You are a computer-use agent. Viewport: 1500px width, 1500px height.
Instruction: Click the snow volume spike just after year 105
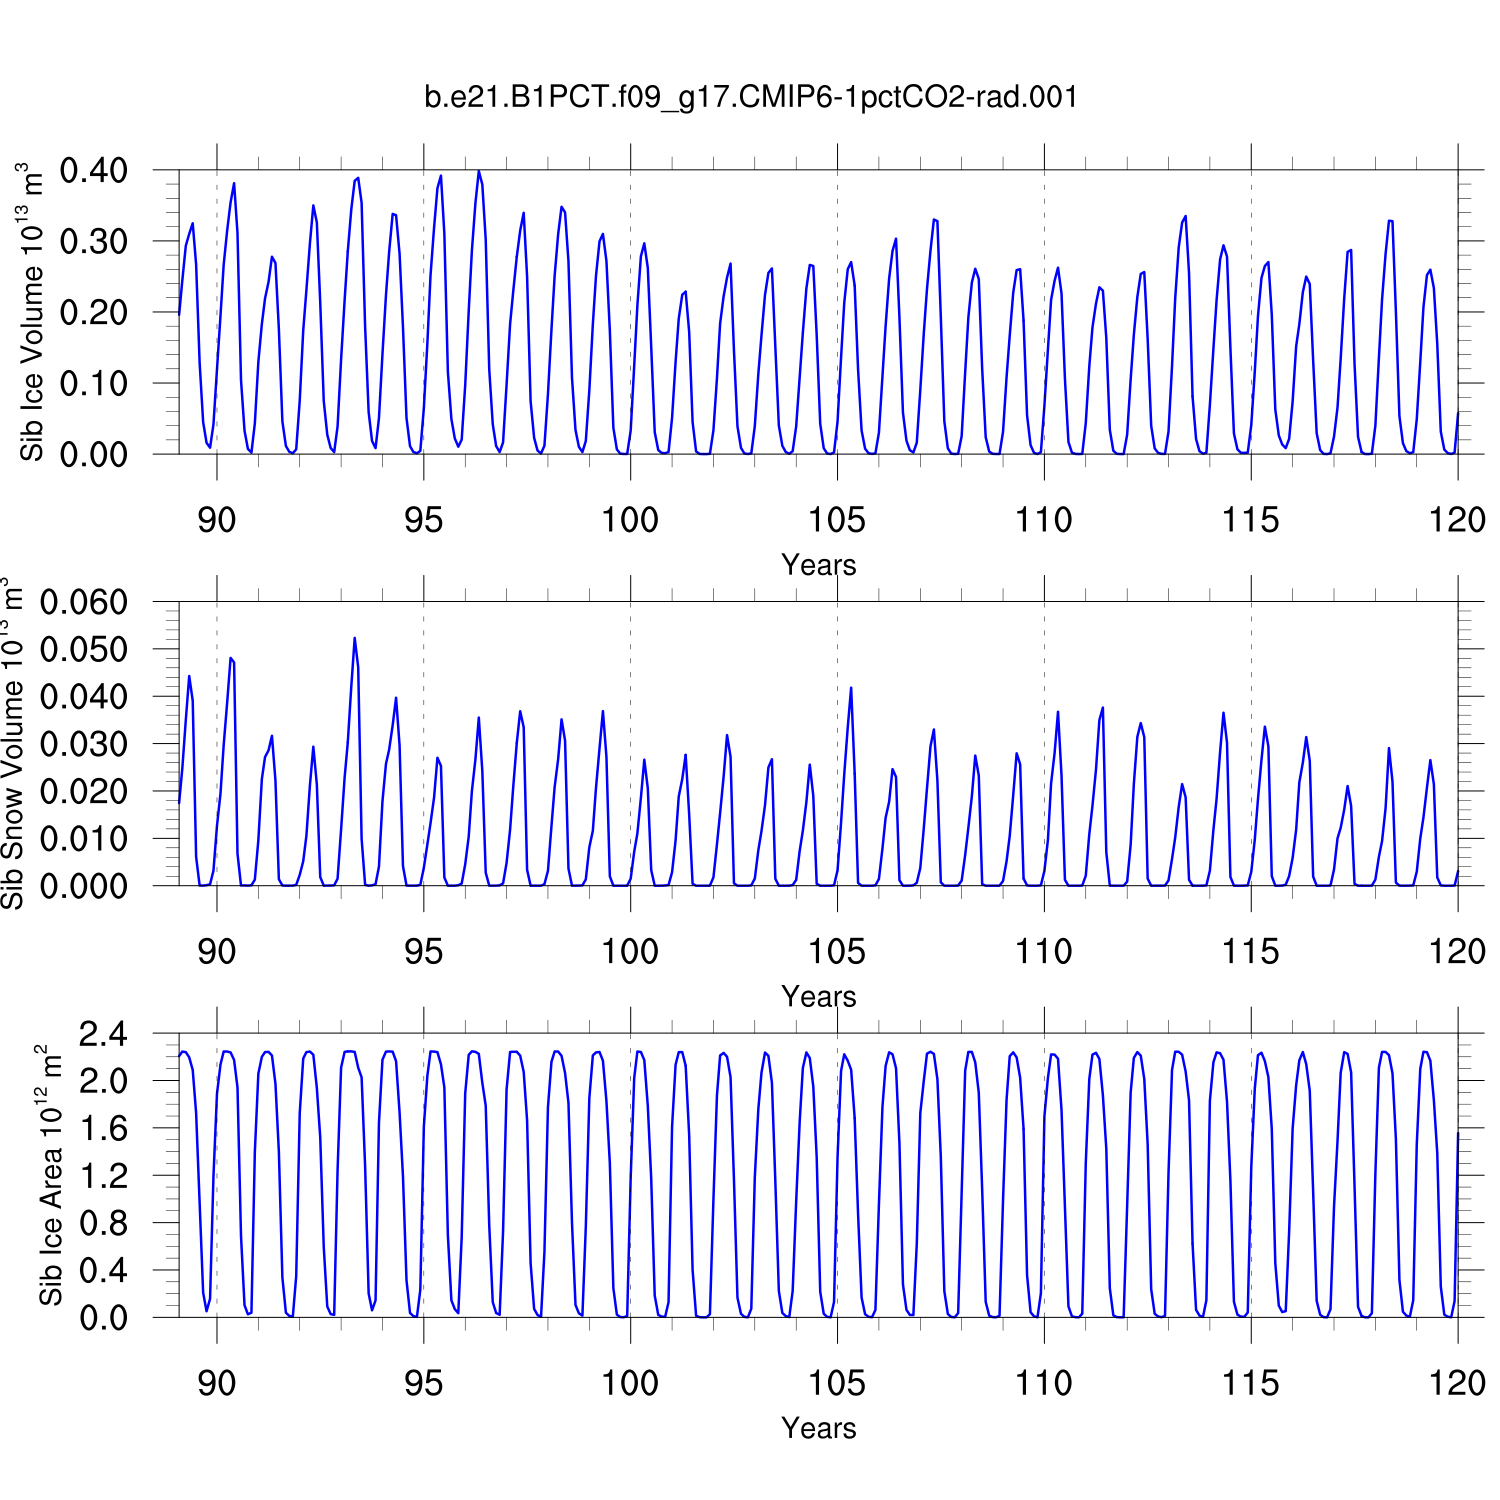pyautogui.click(x=851, y=688)
